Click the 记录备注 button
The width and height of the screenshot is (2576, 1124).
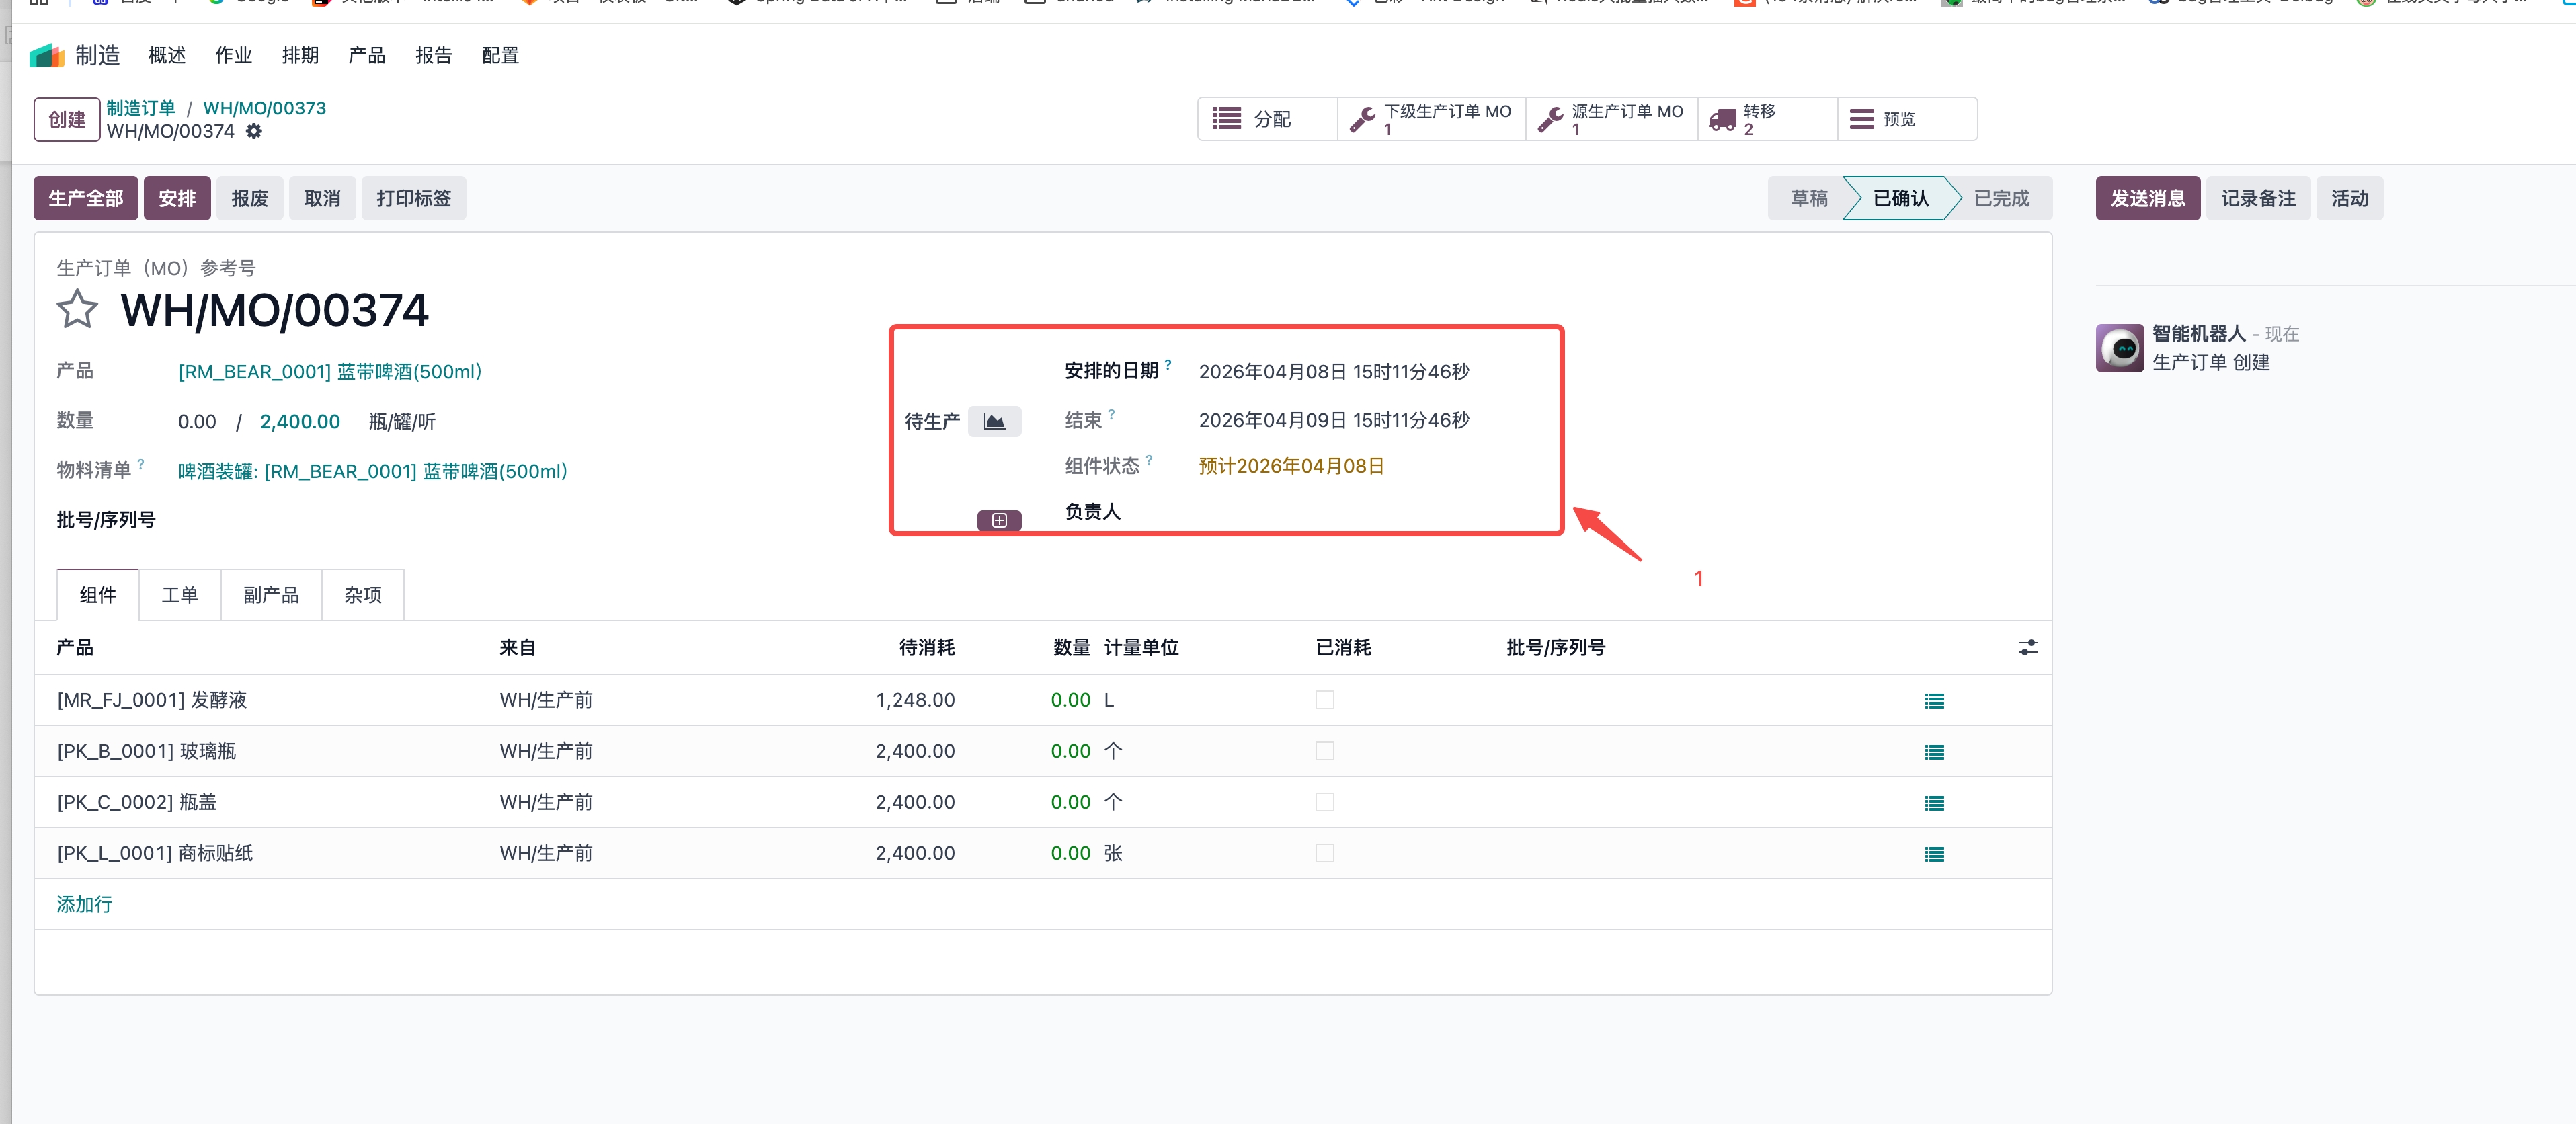click(x=2258, y=198)
